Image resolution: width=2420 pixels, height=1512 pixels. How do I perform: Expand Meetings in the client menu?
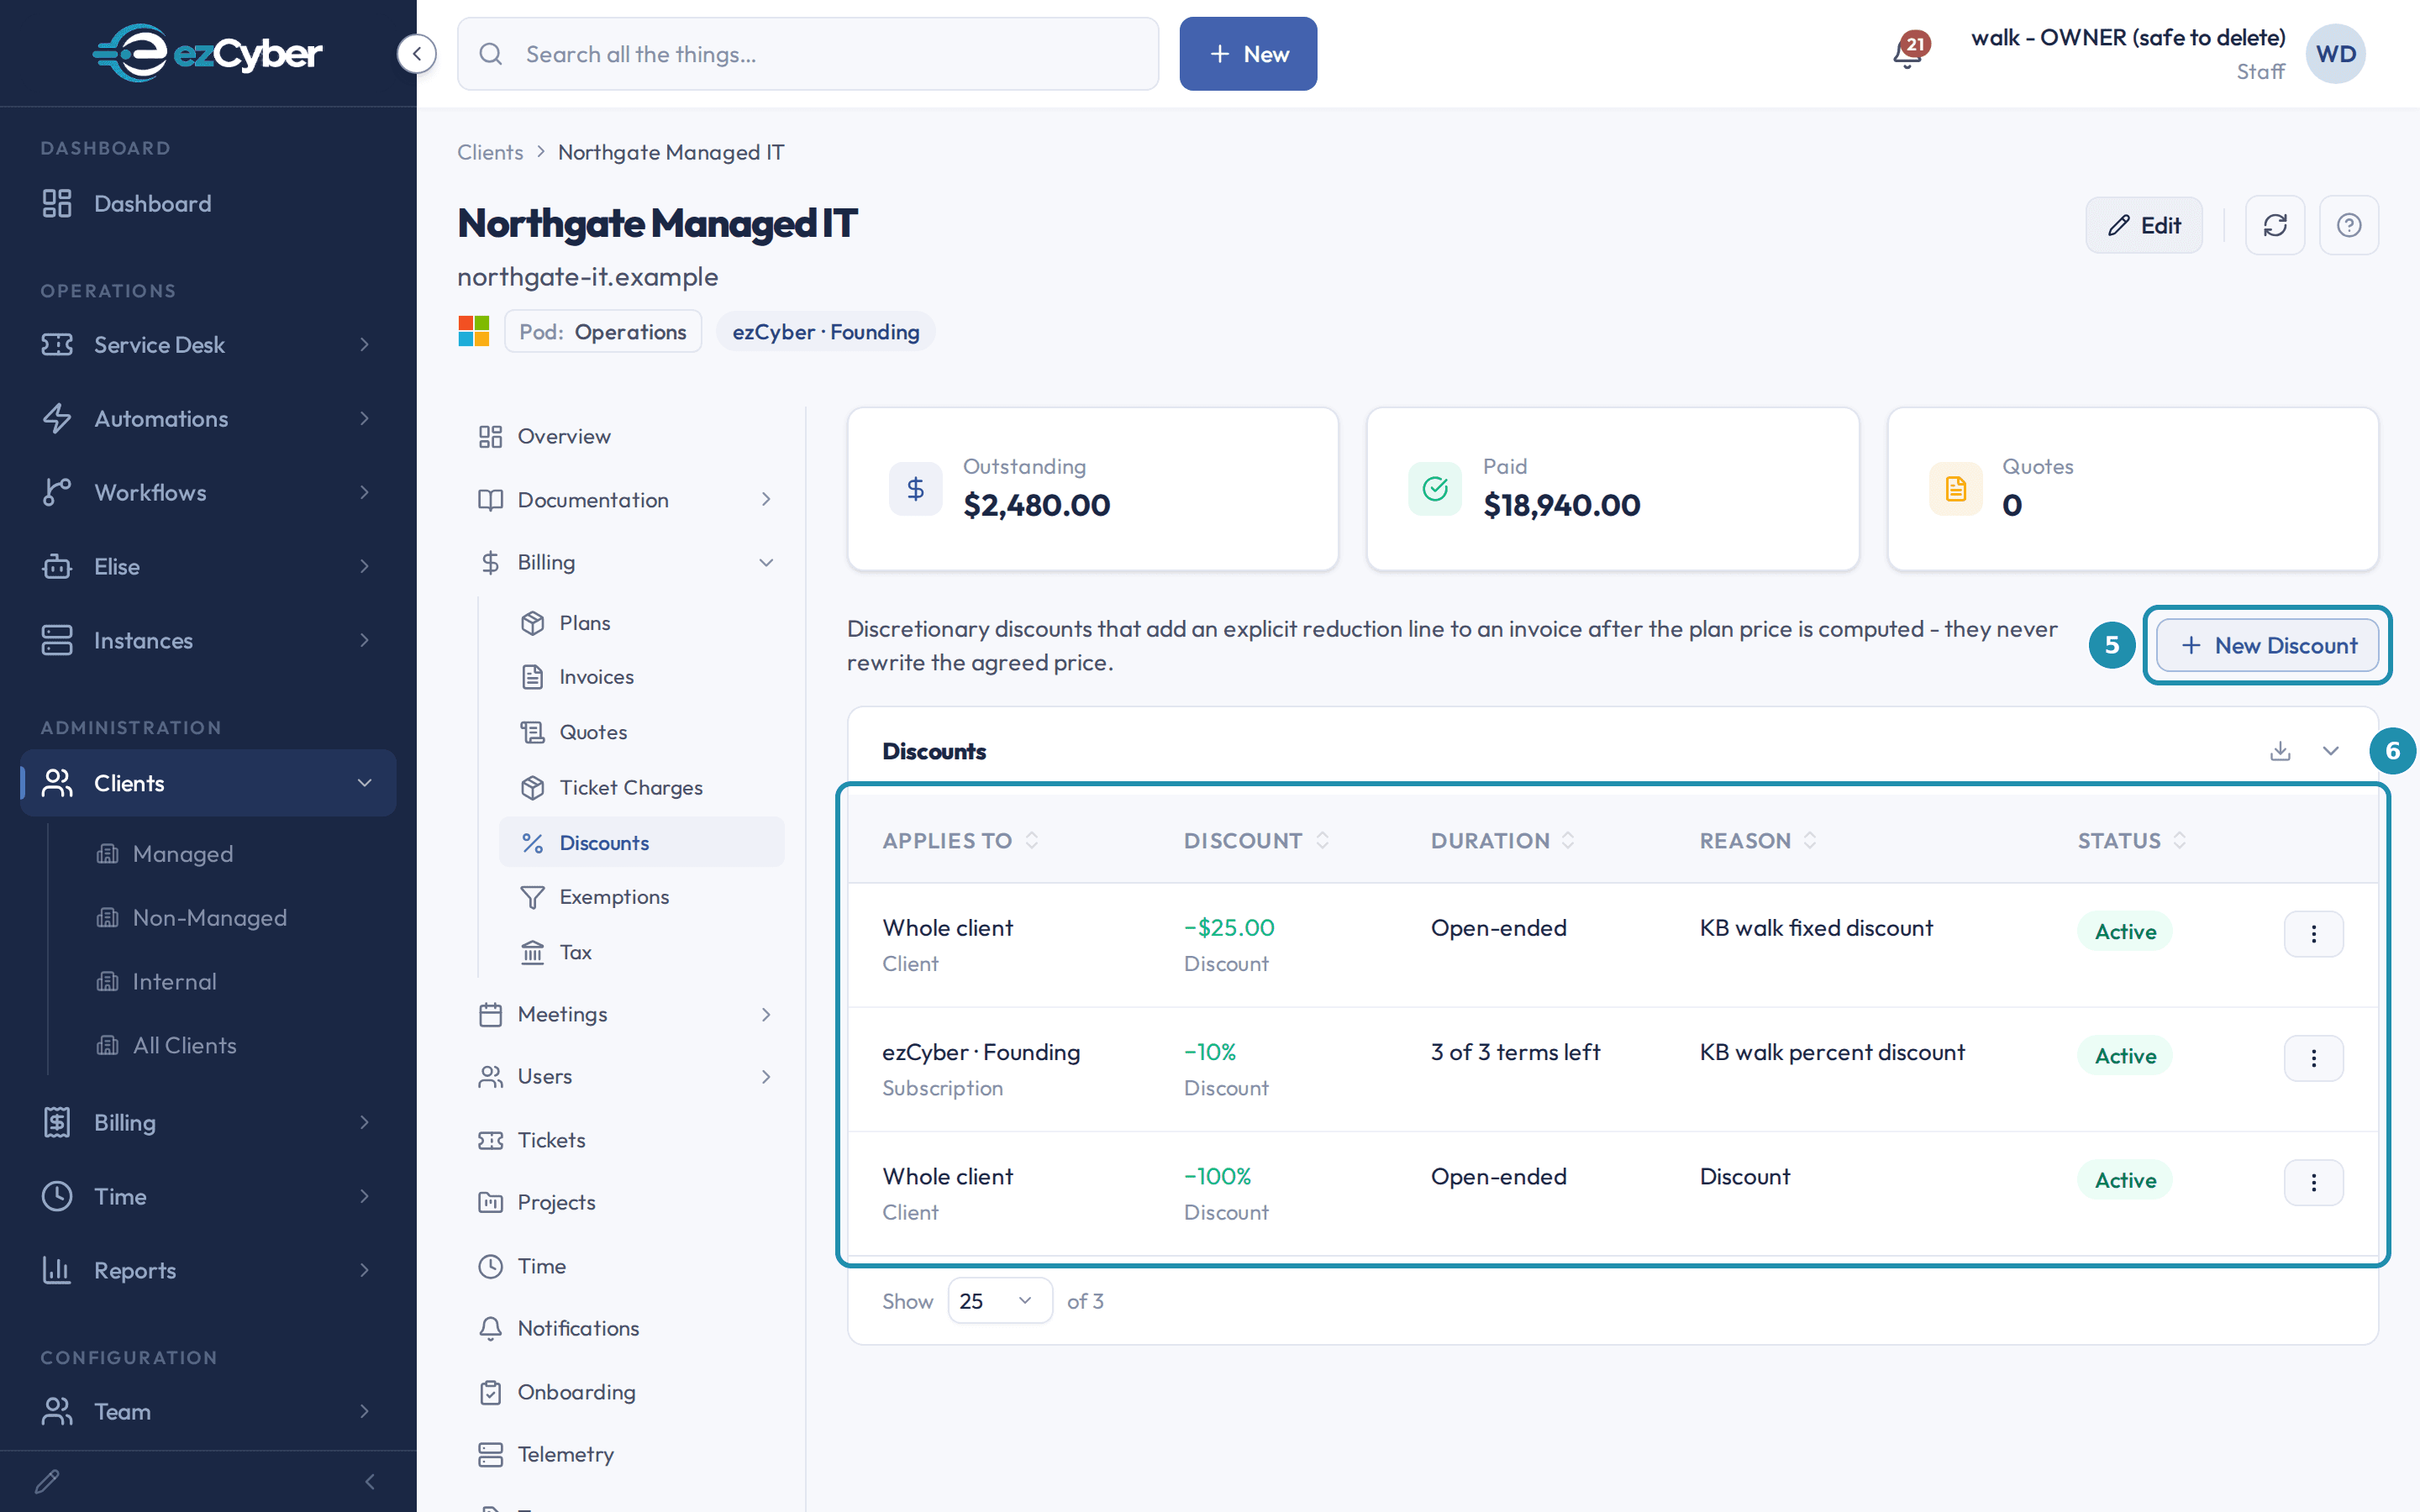tap(626, 1014)
